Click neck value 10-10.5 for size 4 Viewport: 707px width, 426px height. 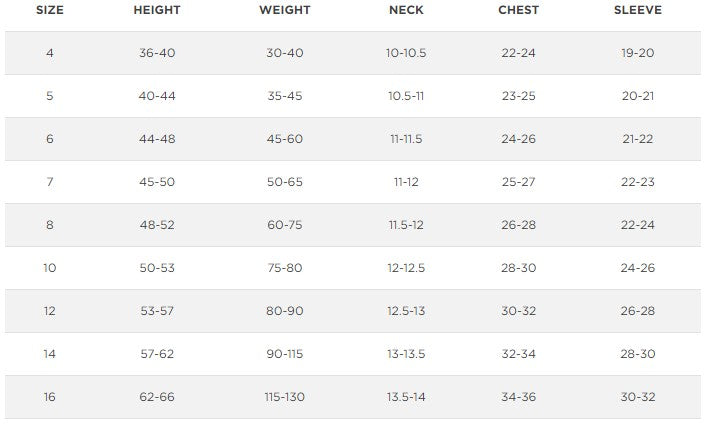click(x=406, y=53)
